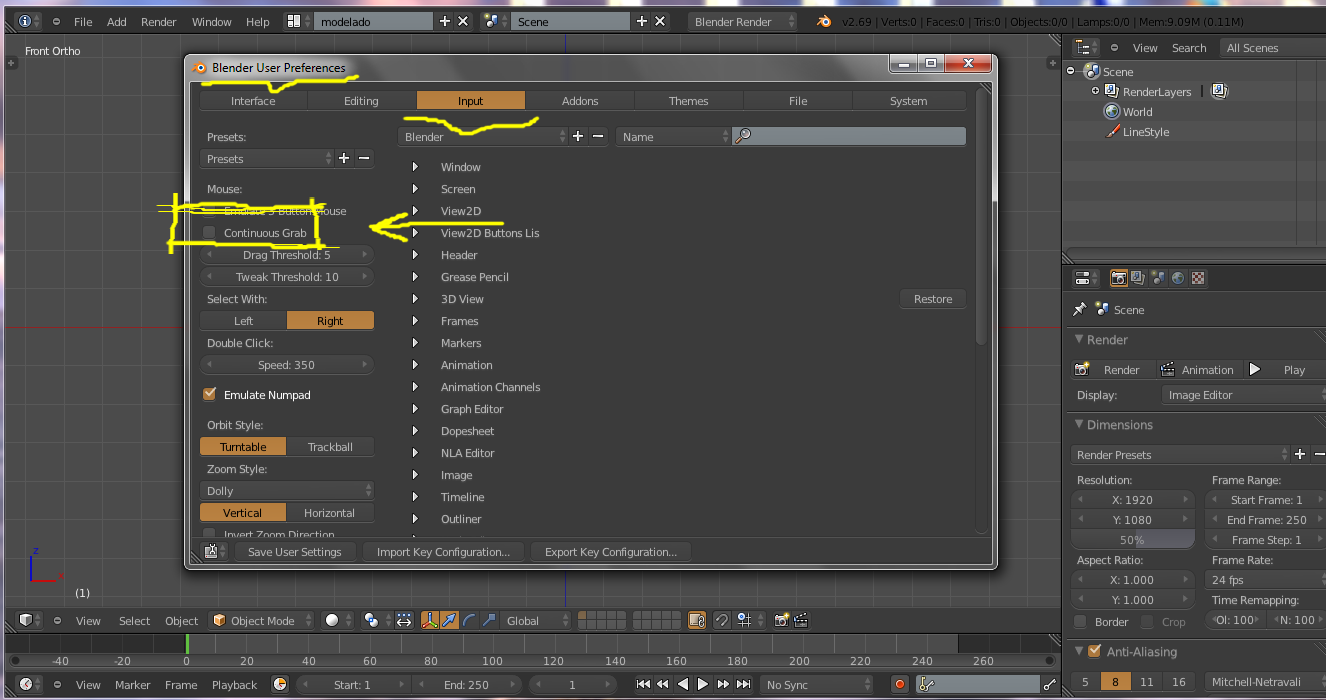Click the Double Click Speed: 350 field
This screenshot has width=1326, height=700.
287,365
